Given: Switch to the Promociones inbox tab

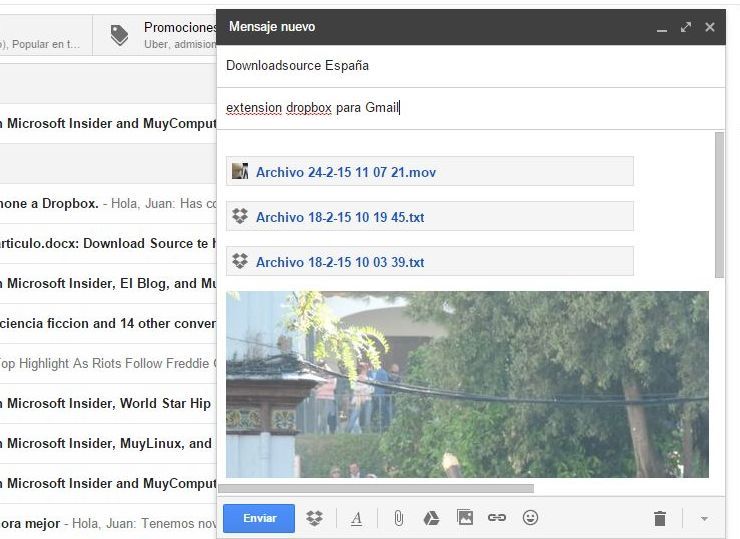Looking at the screenshot, I should [x=155, y=35].
